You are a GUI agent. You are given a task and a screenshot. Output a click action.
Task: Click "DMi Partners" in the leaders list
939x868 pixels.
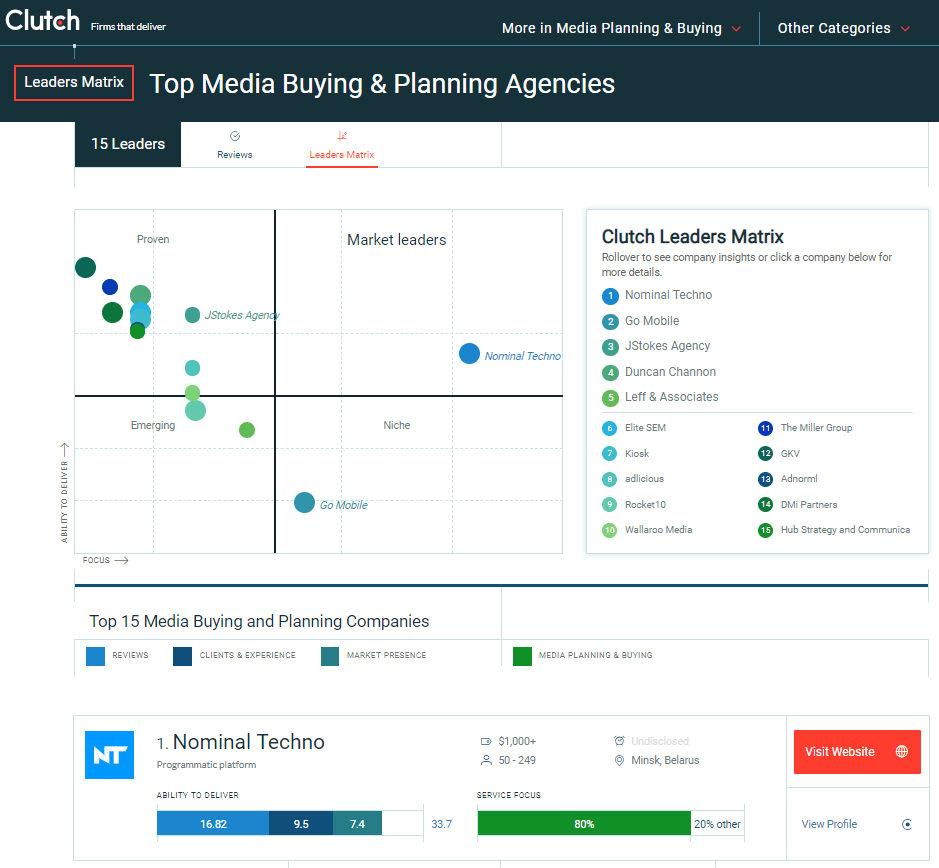pyautogui.click(x=809, y=504)
